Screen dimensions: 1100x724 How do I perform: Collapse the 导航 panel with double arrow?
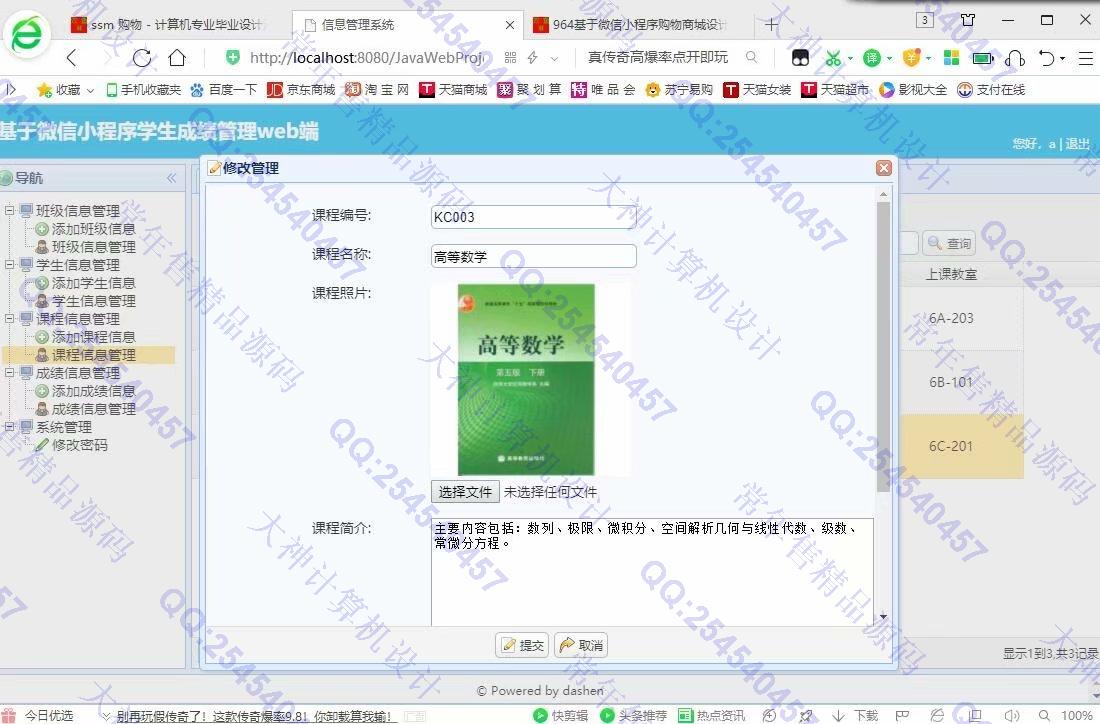click(x=172, y=178)
